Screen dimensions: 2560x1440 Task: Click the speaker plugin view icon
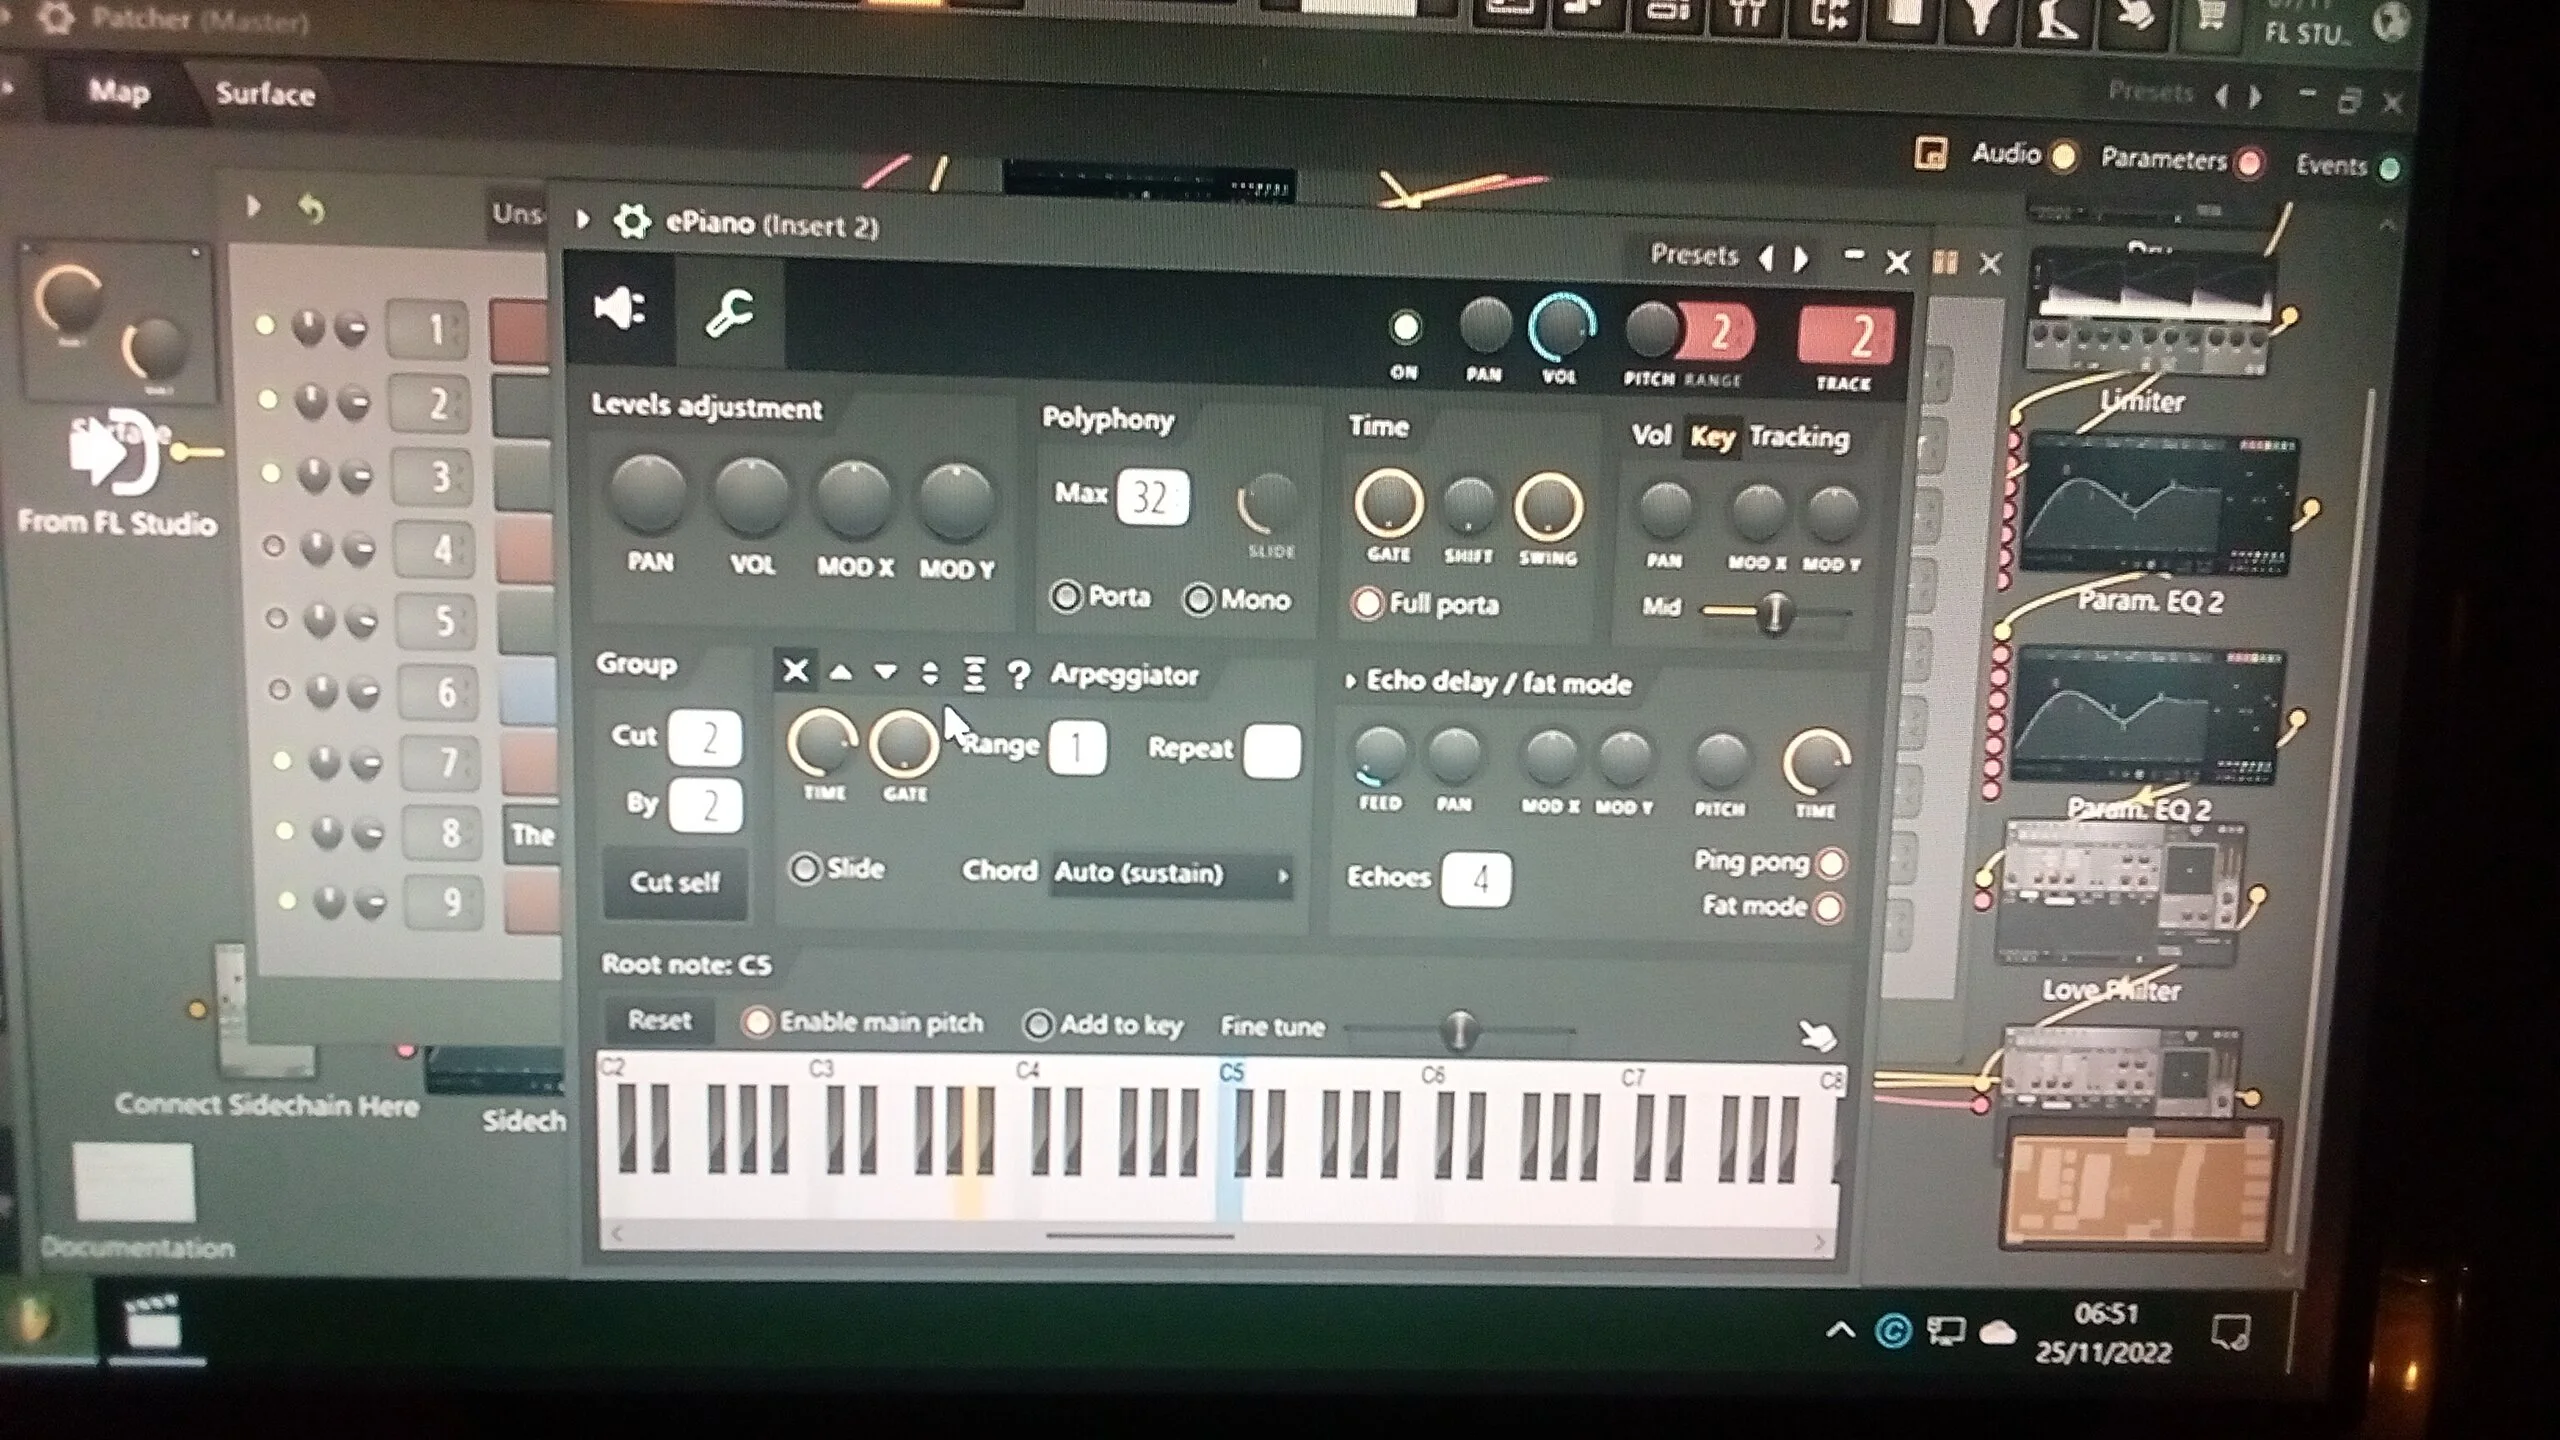[x=618, y=309]
